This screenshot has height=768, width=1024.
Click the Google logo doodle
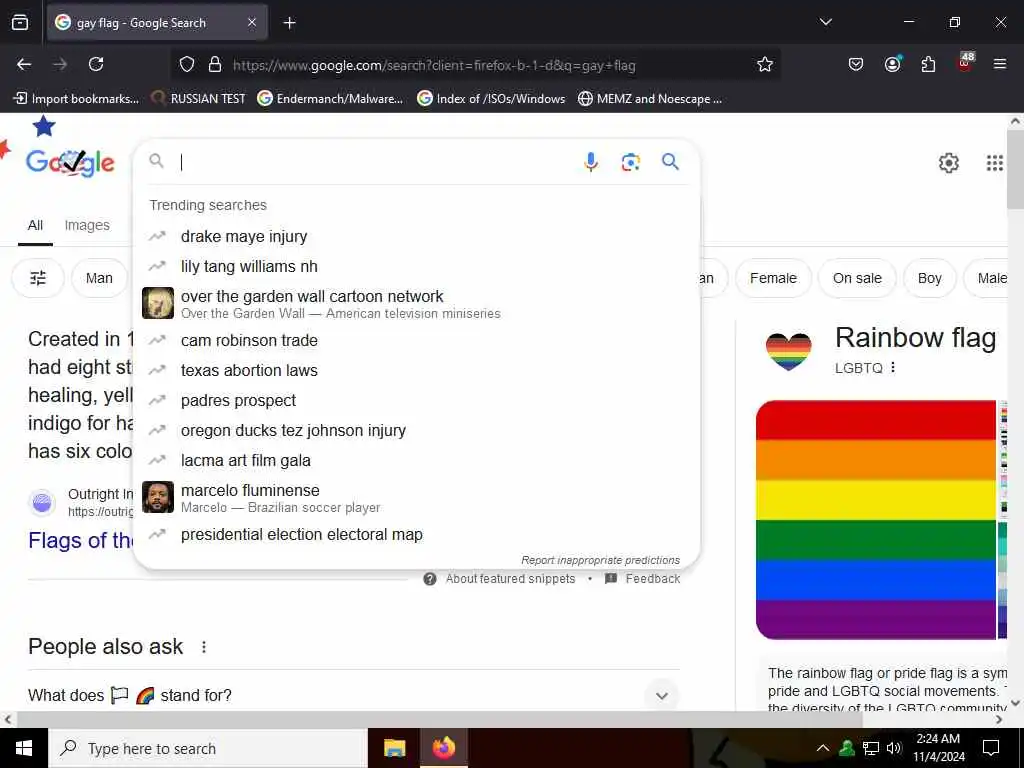[x=70, y=162]
